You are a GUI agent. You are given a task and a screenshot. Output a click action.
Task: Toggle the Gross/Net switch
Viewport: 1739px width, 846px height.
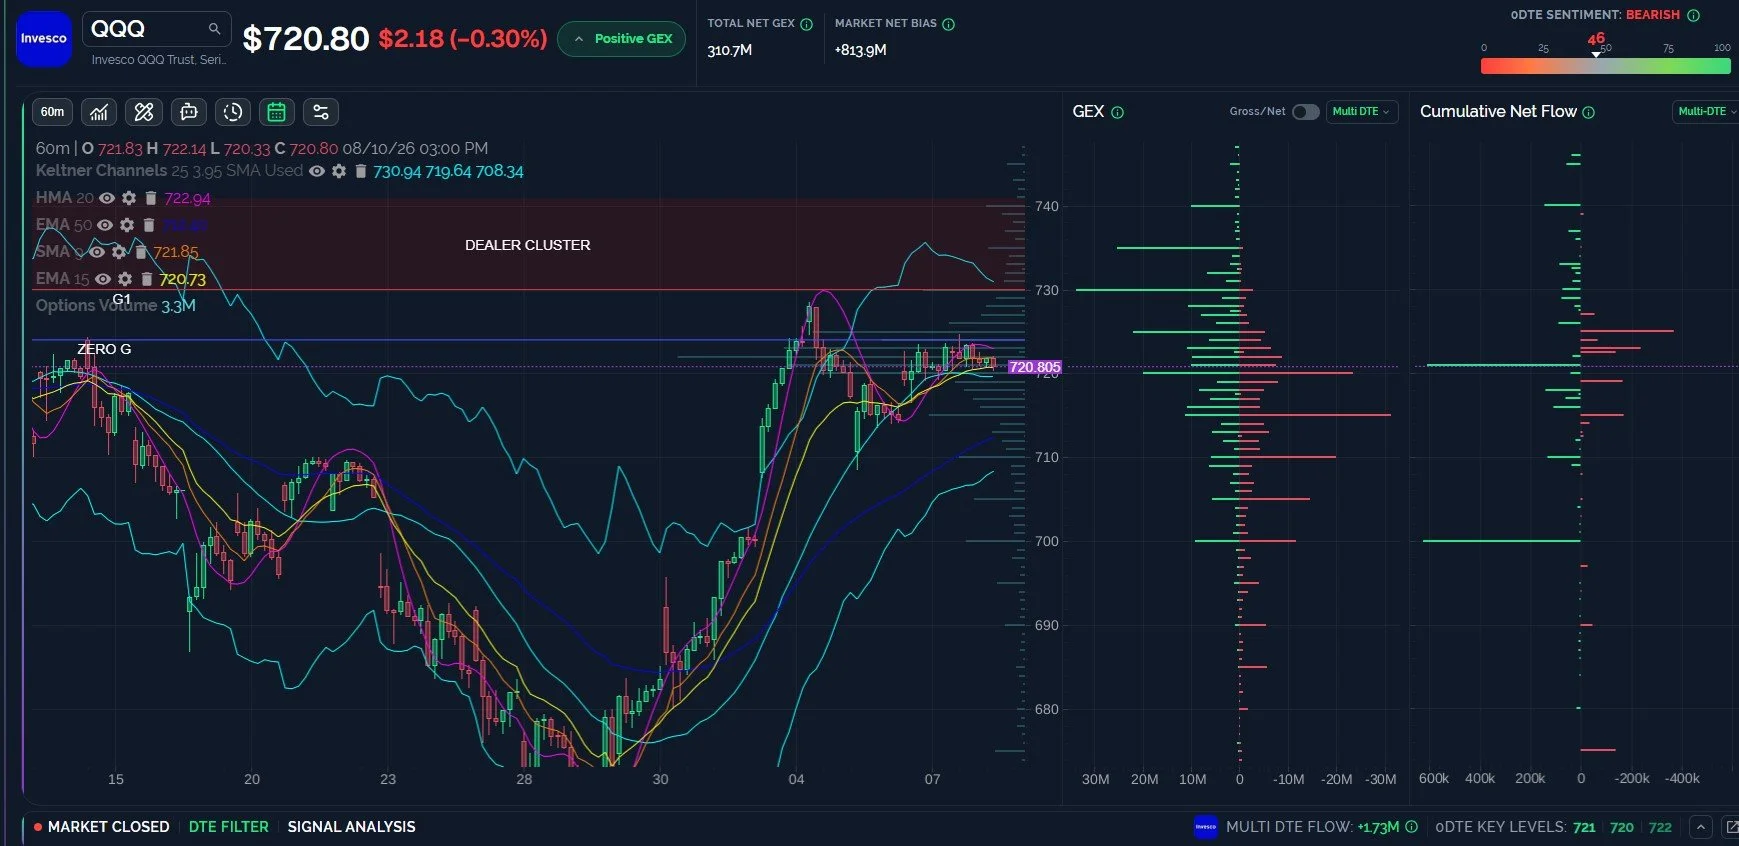coord(1305,112)
